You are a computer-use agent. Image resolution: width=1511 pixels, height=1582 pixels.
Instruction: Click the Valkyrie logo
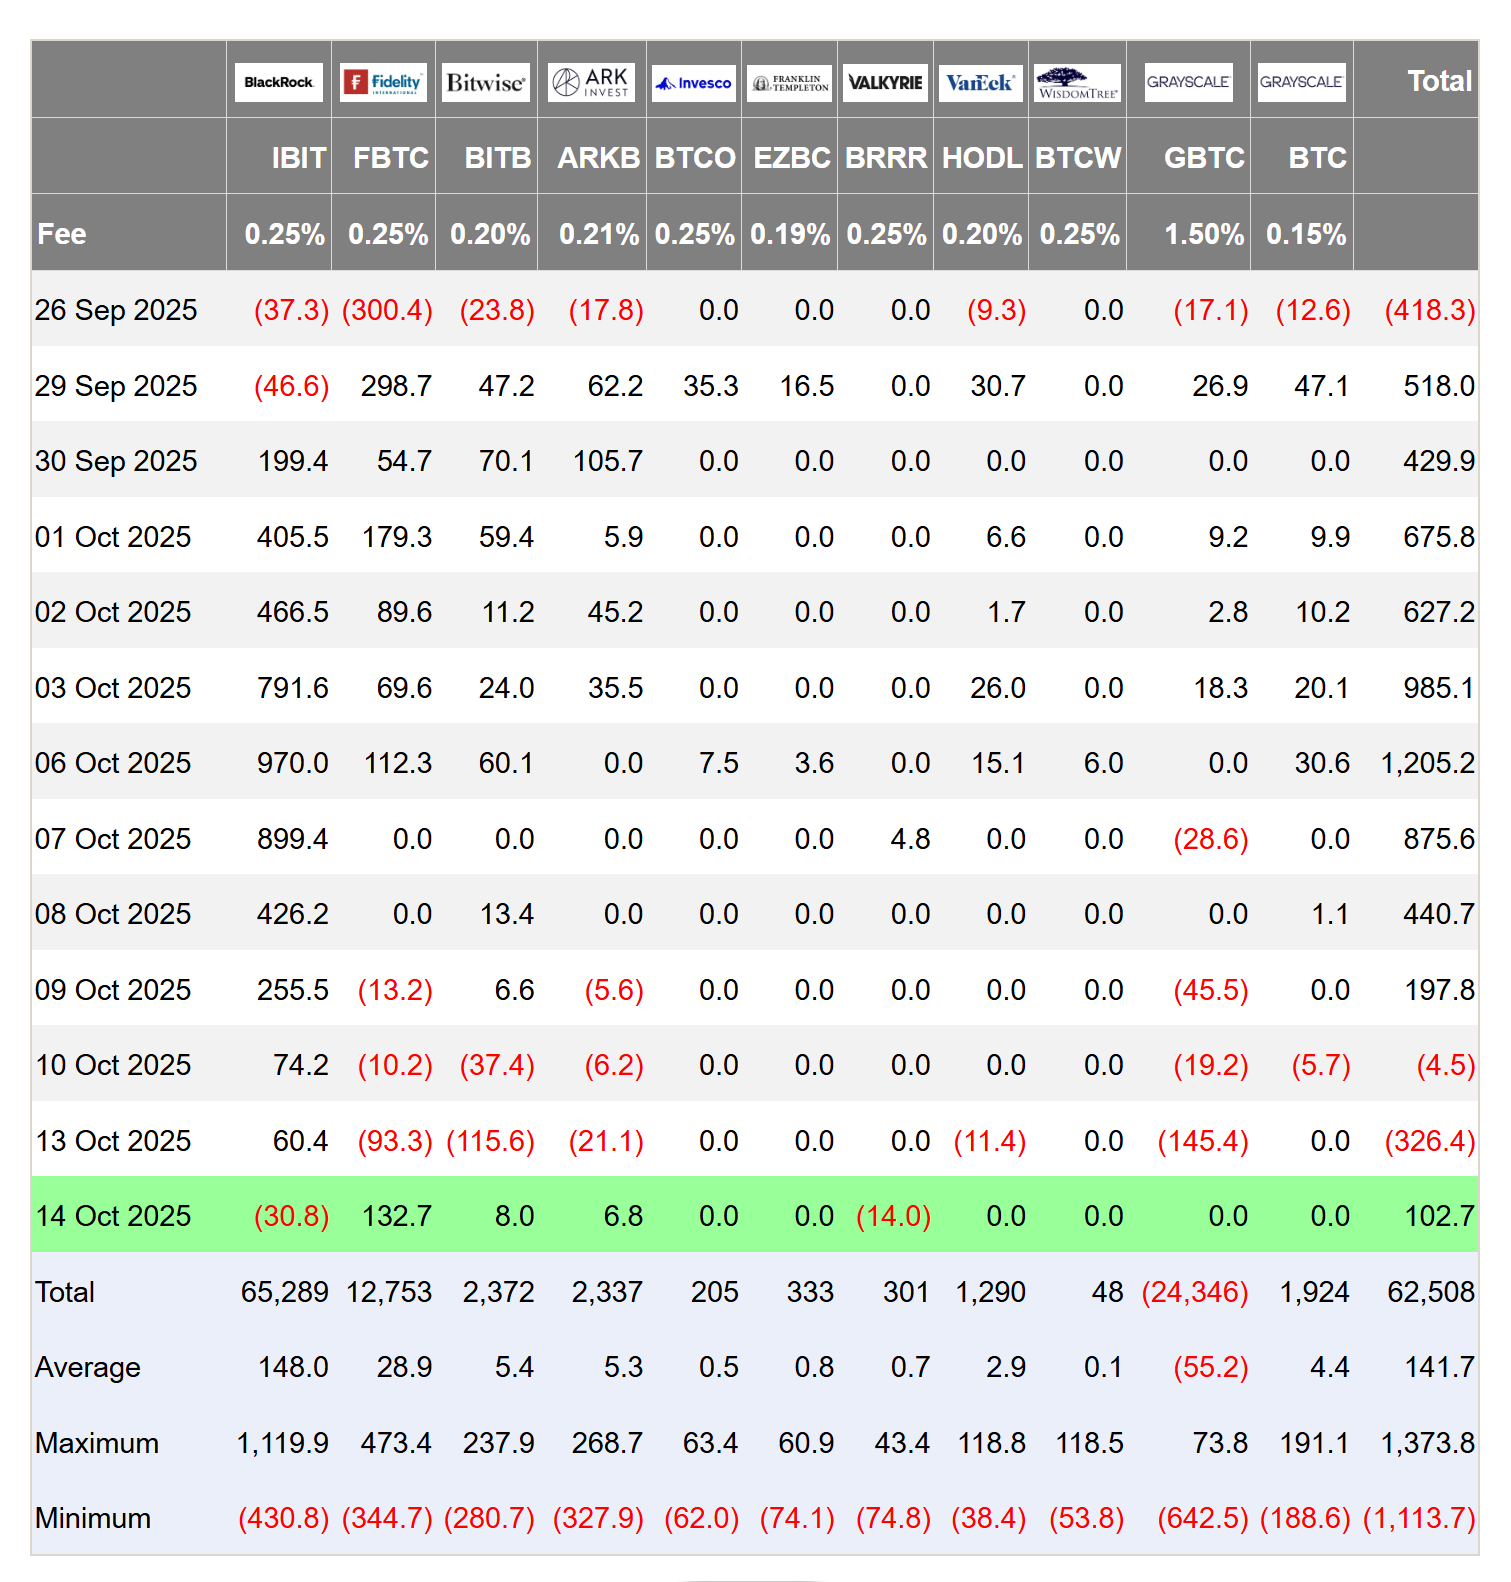coord(885,82)
